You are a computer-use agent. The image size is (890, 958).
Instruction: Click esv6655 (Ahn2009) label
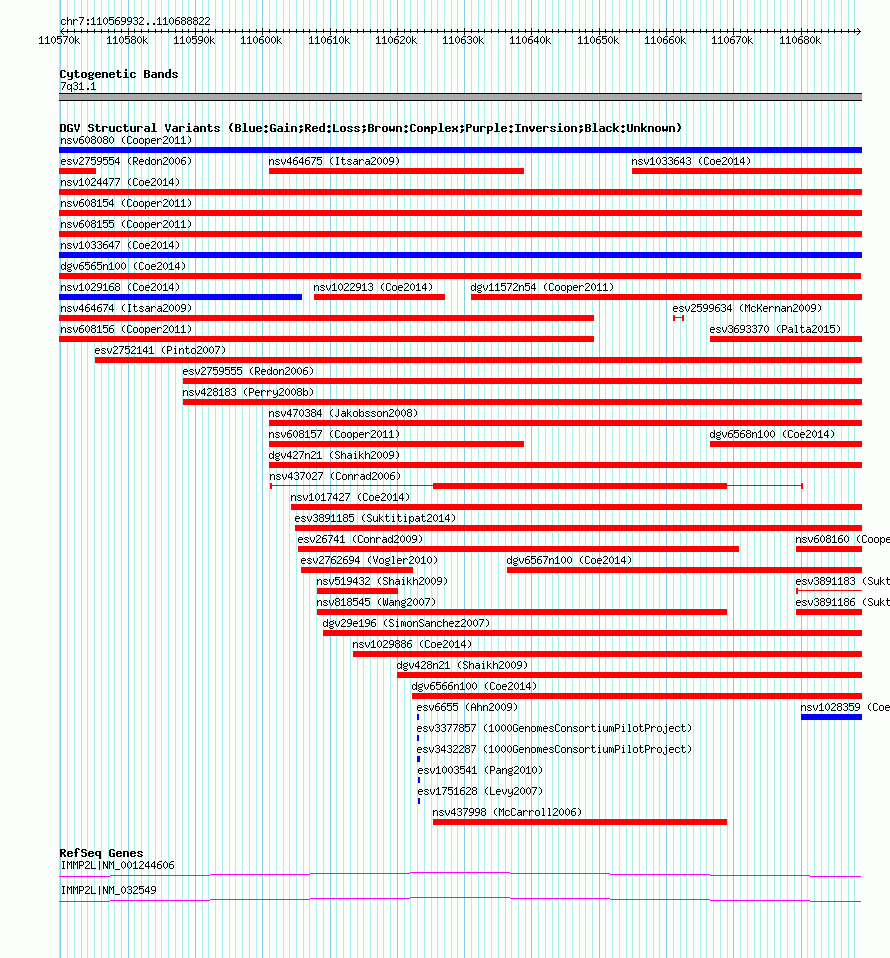[467, 707]
